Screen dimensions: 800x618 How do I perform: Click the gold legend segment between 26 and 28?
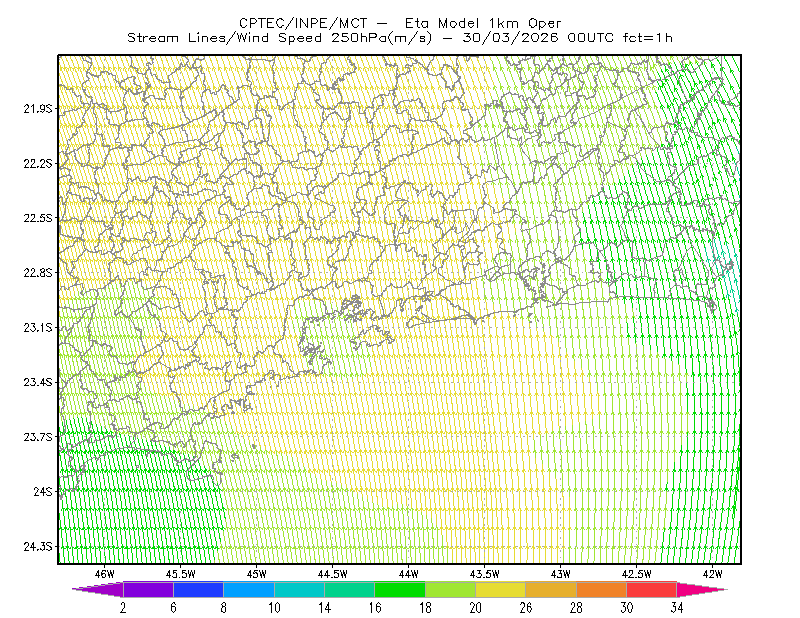(551, 589)
